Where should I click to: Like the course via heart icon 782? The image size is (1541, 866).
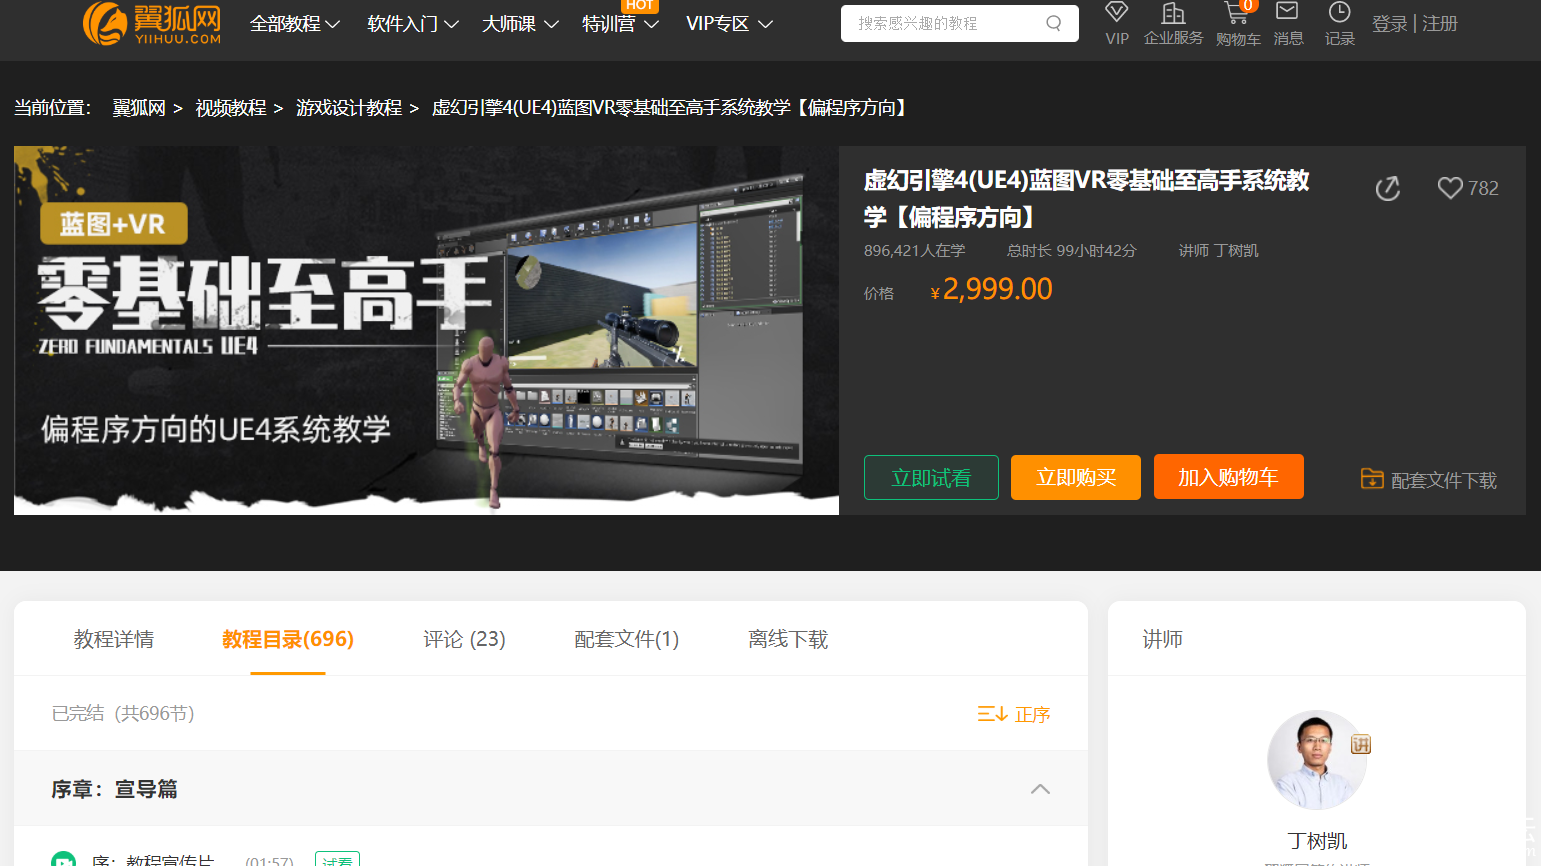tap(1450, 188)
